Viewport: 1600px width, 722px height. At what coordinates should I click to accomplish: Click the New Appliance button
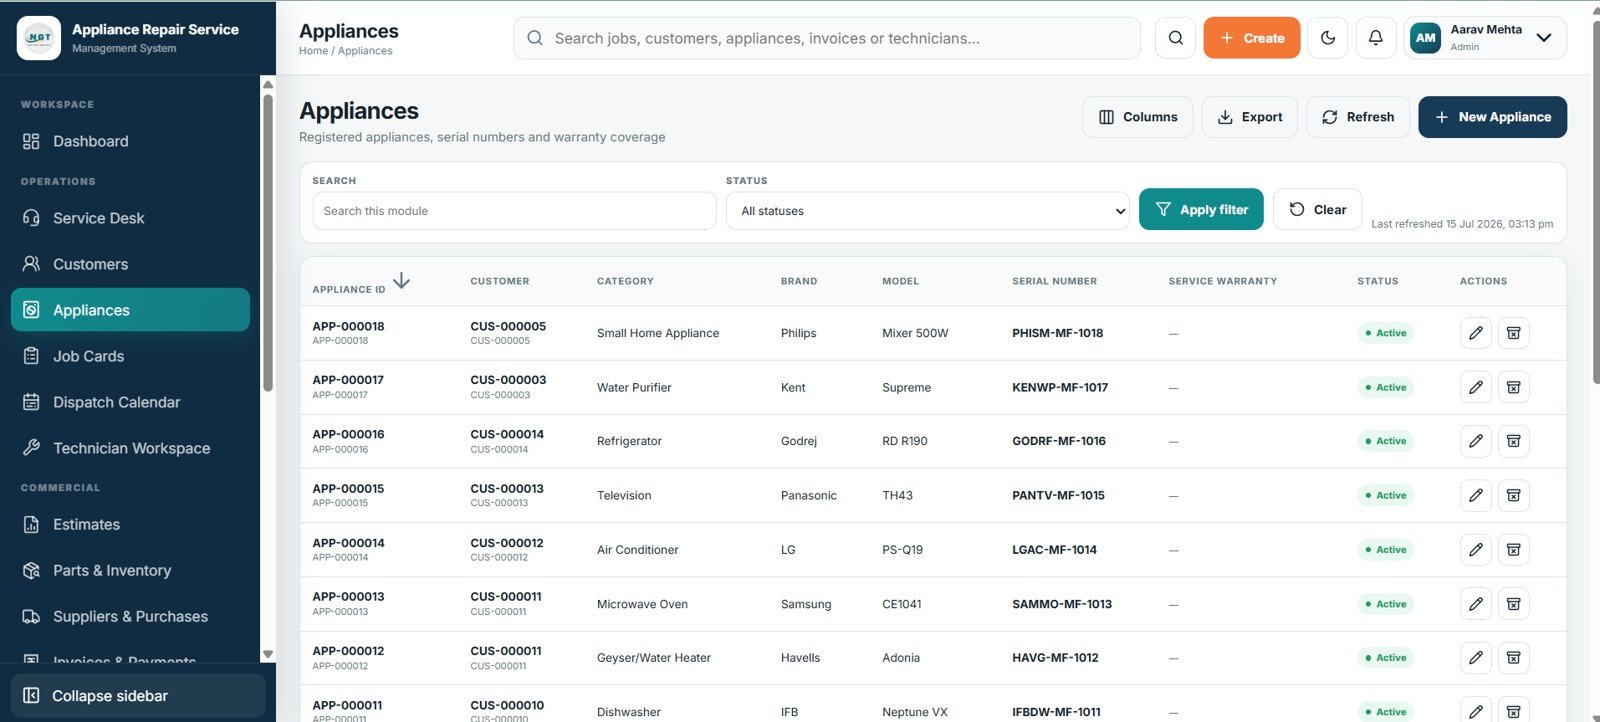coord(1492,117)
